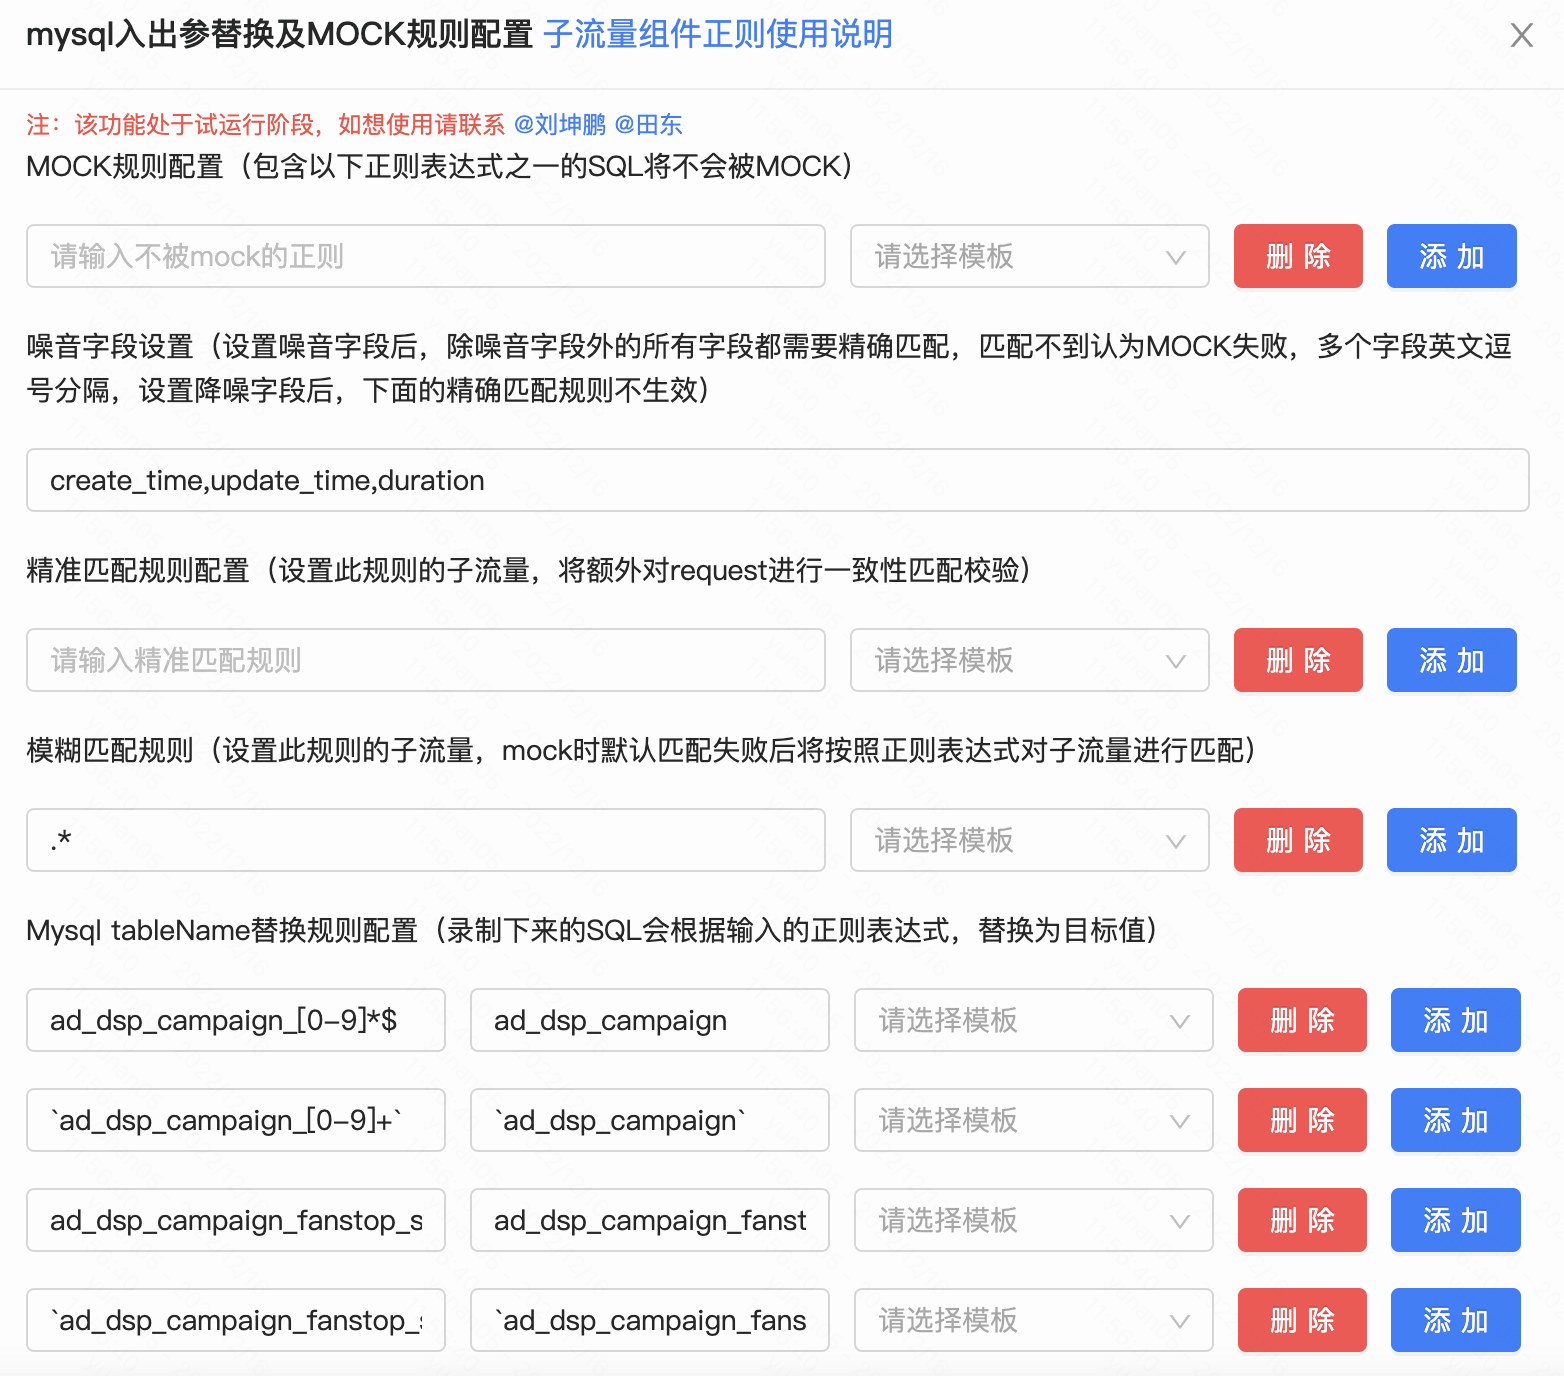Open the template dropdown in 精准匹配 row
Image resolution: width=1564 pixels, height=1376 pixels.
pyautogui.click(x=1030, y=660)
